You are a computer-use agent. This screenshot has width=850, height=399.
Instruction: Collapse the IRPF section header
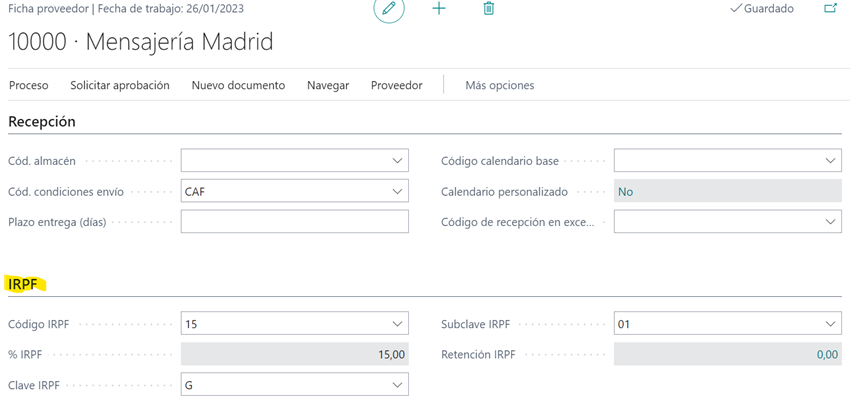23,285
